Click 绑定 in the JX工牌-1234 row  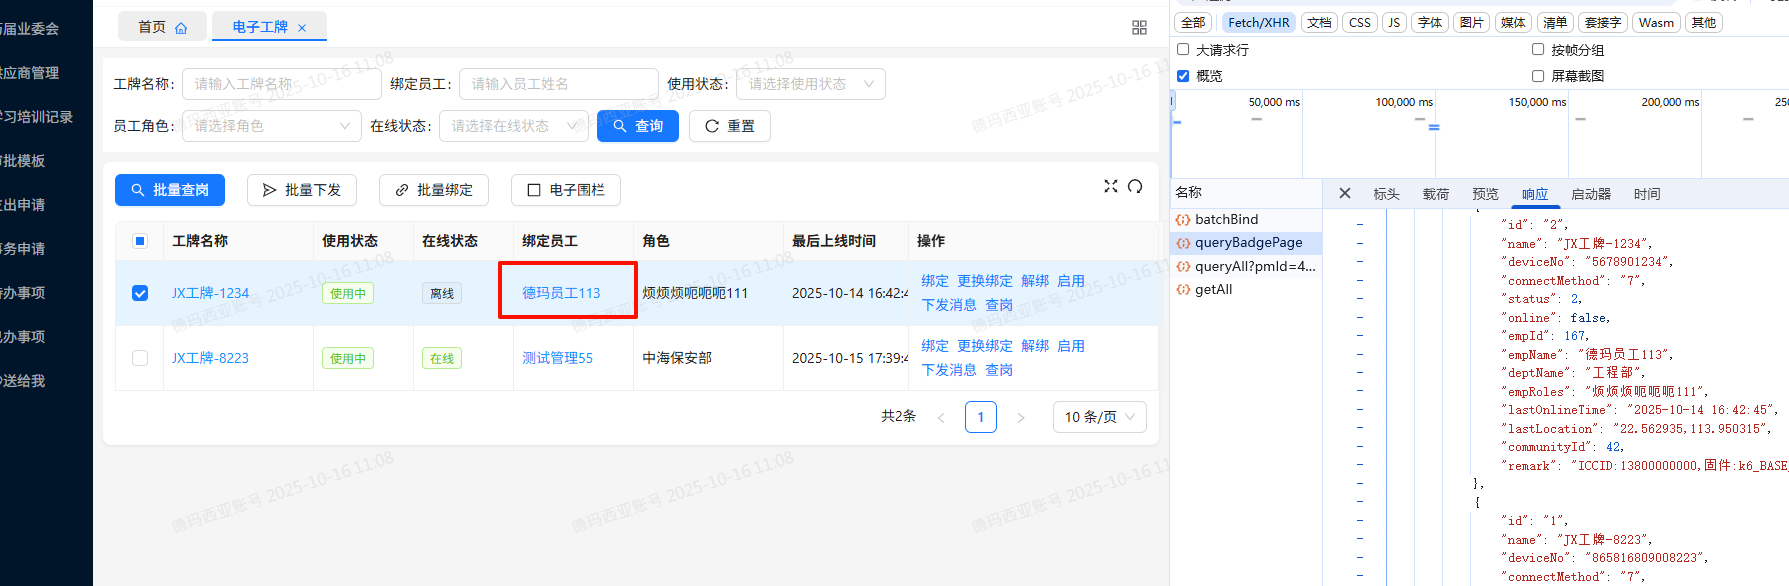pos(935,281)
